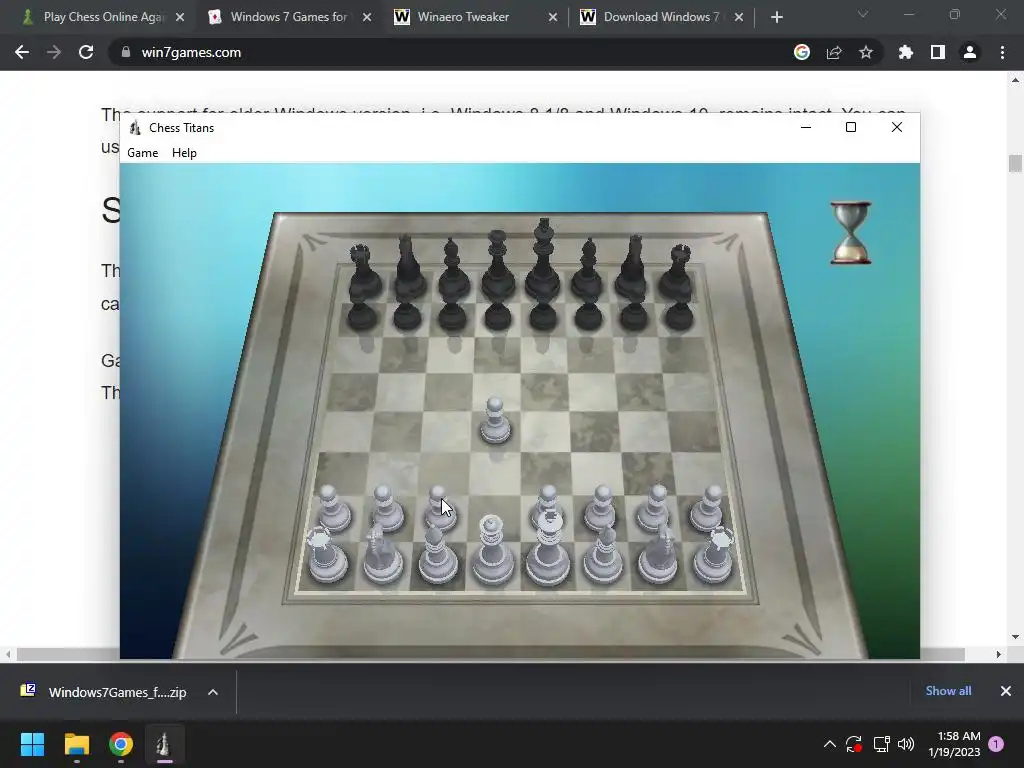Select white bishop on c1 square

[437, 554]
